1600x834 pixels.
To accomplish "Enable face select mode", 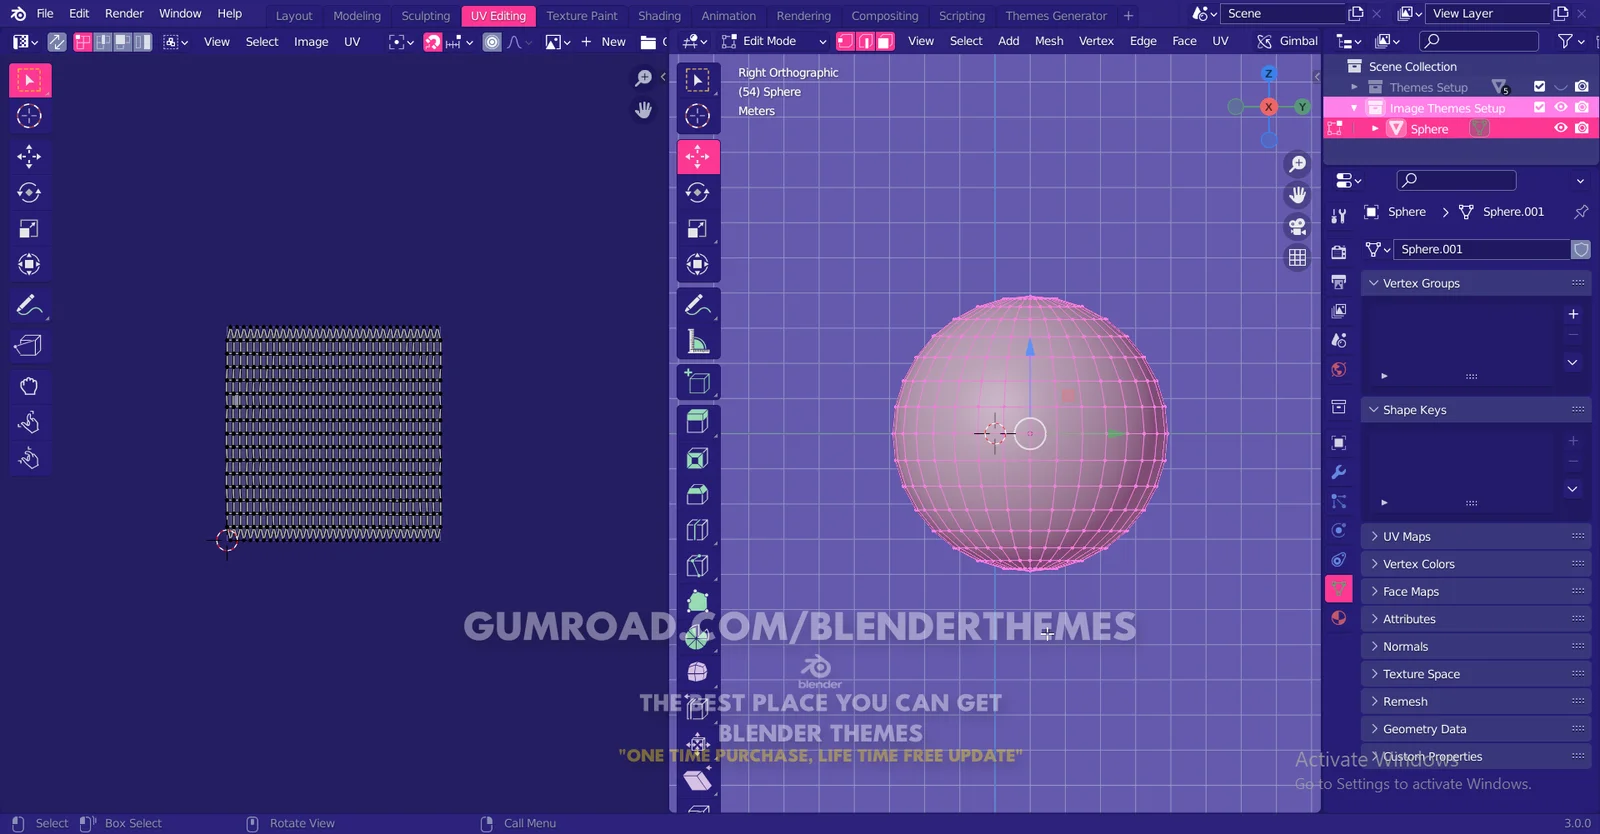I will coord(885,41).
